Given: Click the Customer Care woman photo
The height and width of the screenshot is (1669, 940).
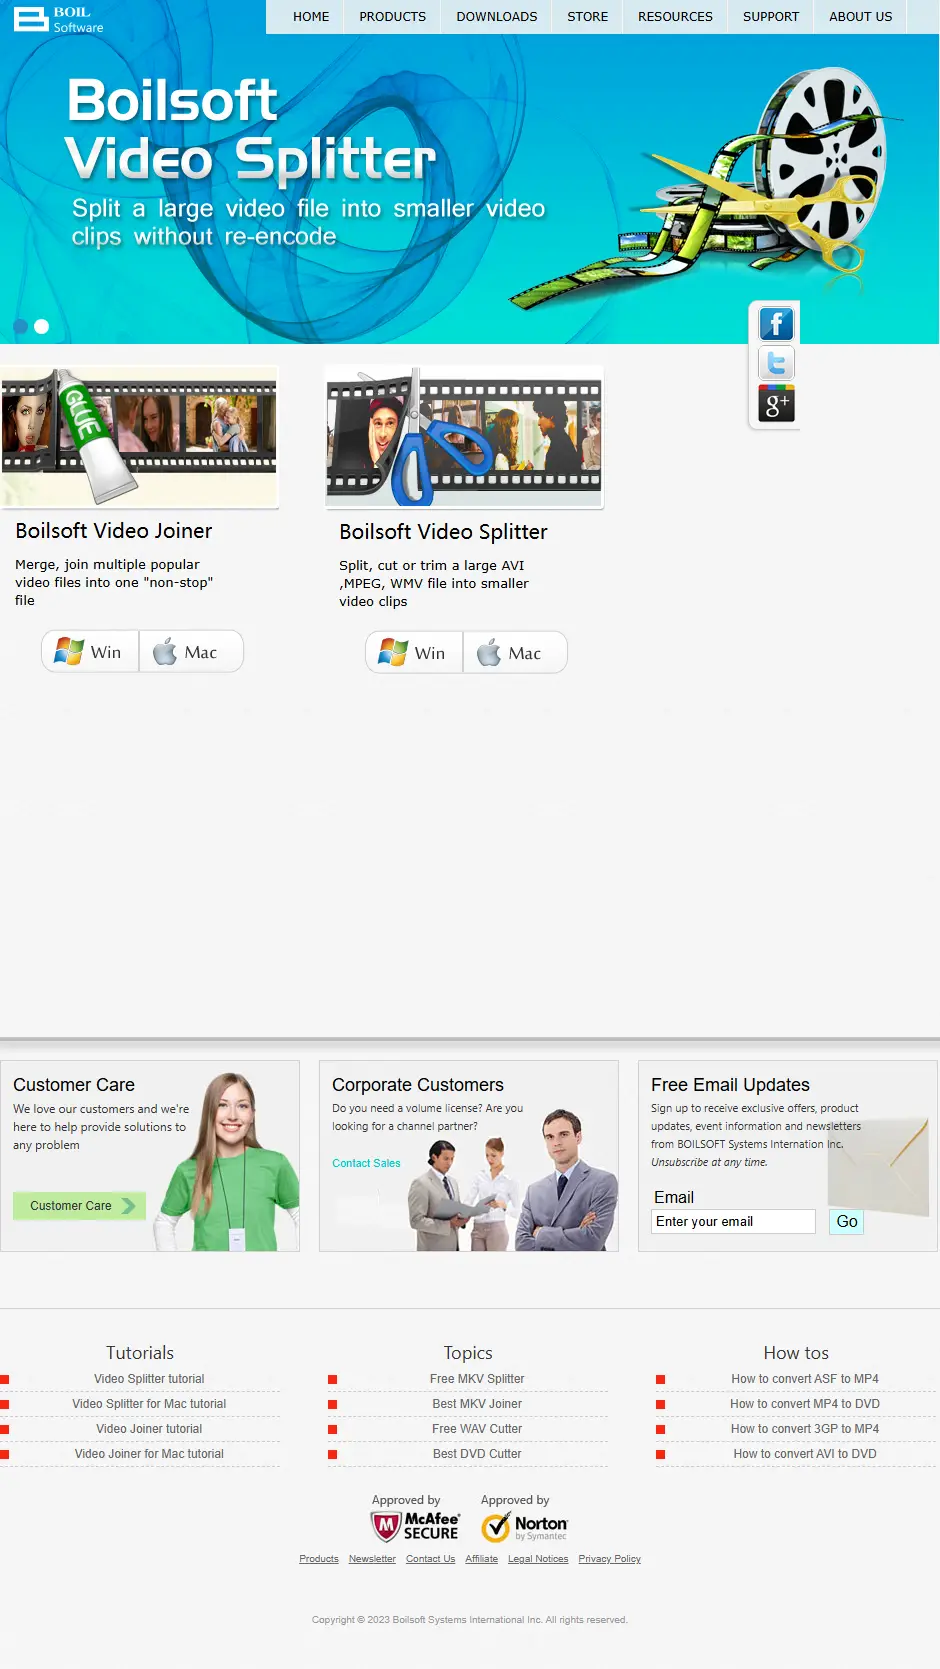Looking at the screenshot, I should point(227,1162).
